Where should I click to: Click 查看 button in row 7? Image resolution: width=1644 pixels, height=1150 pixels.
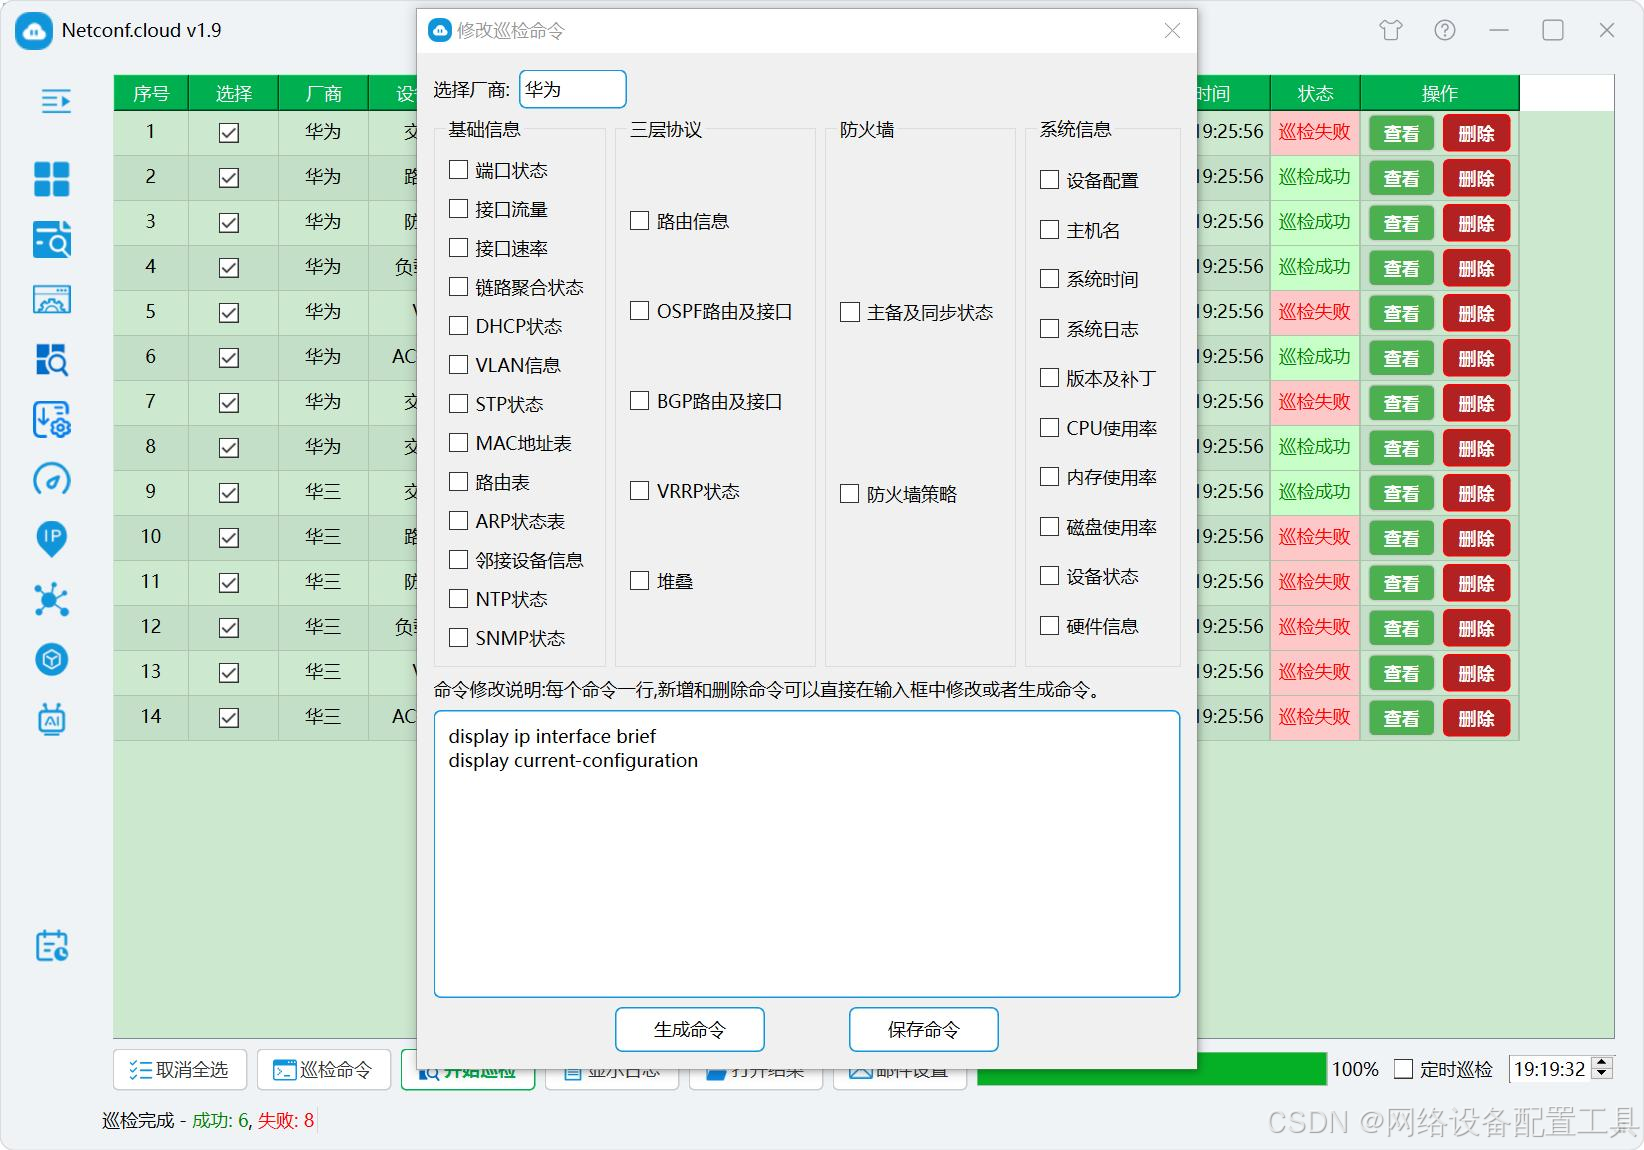pyautogui.click(x=1401, y=403)
